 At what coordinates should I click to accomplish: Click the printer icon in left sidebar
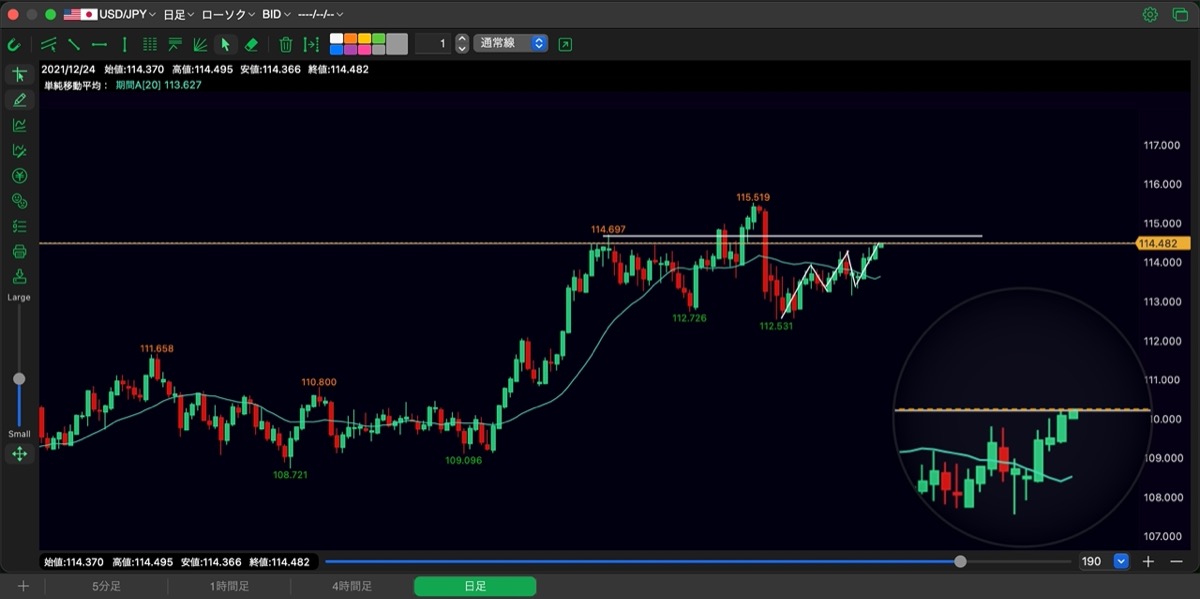[x=19, y=251]
